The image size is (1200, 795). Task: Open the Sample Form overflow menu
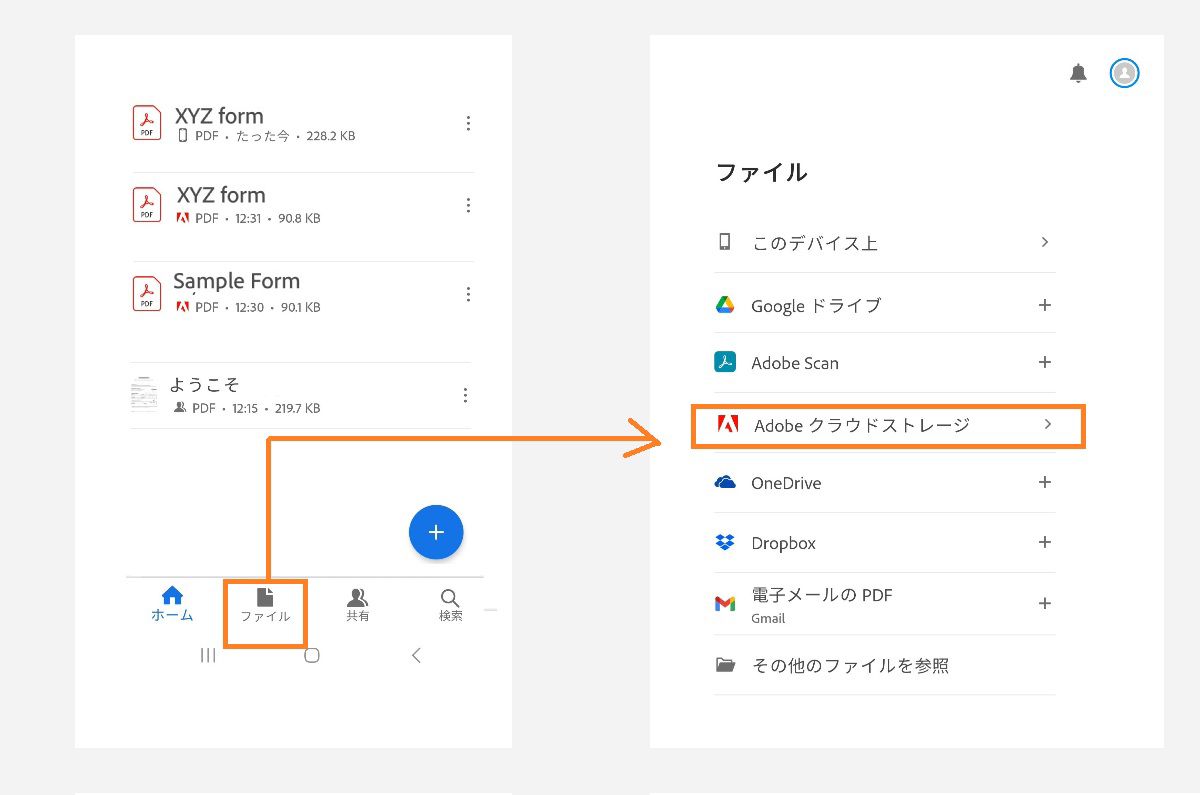[468, 293]
